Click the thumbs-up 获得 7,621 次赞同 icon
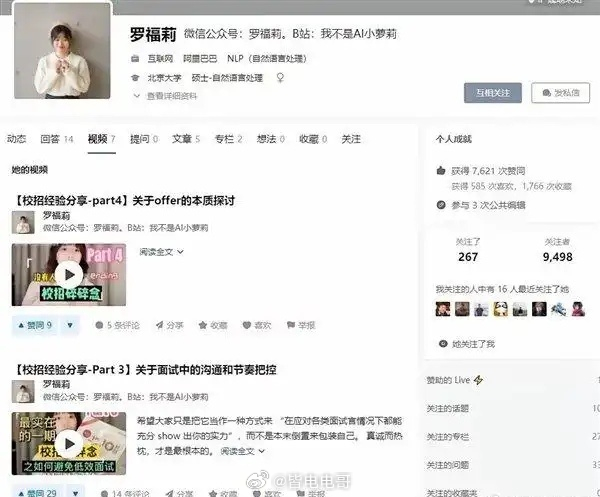This screenshot has width=600, height=497. point(441,171)
